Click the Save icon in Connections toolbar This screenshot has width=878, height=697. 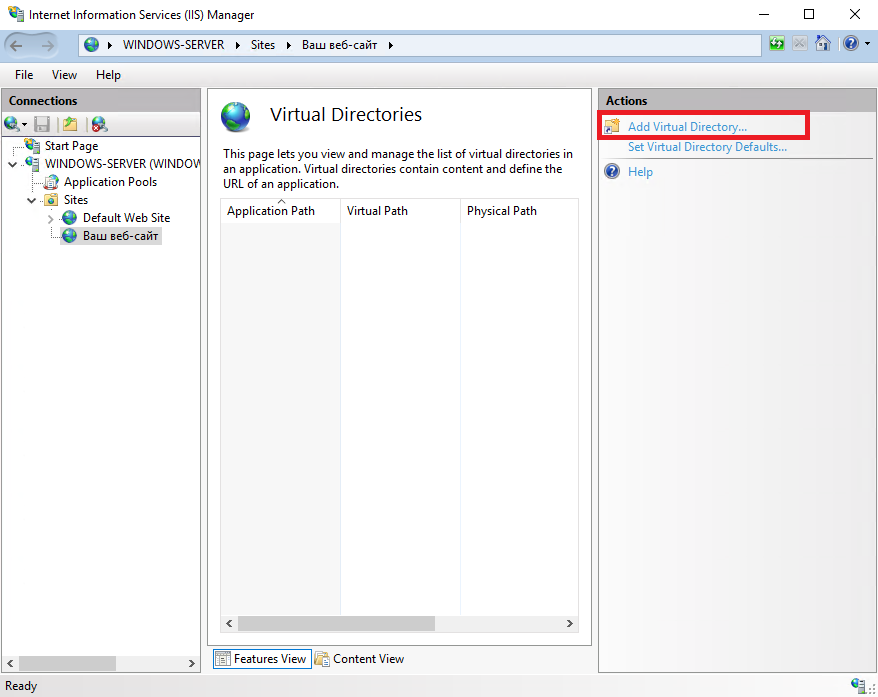(42, 124)
